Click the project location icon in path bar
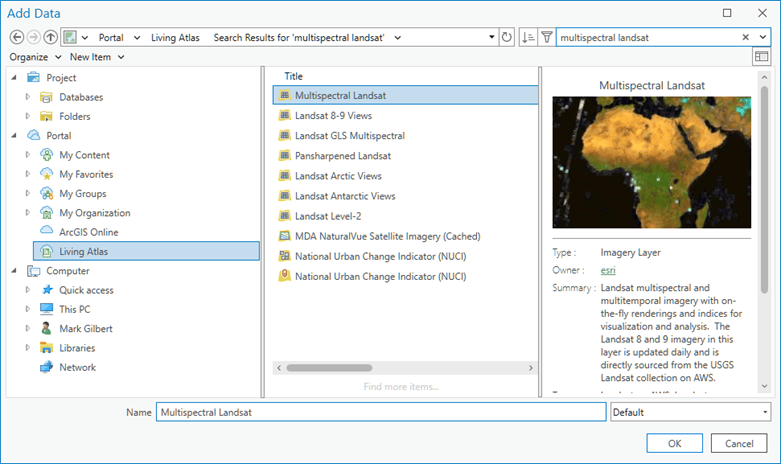This screenshot has height=464, width=781. (x=70, y=37)
